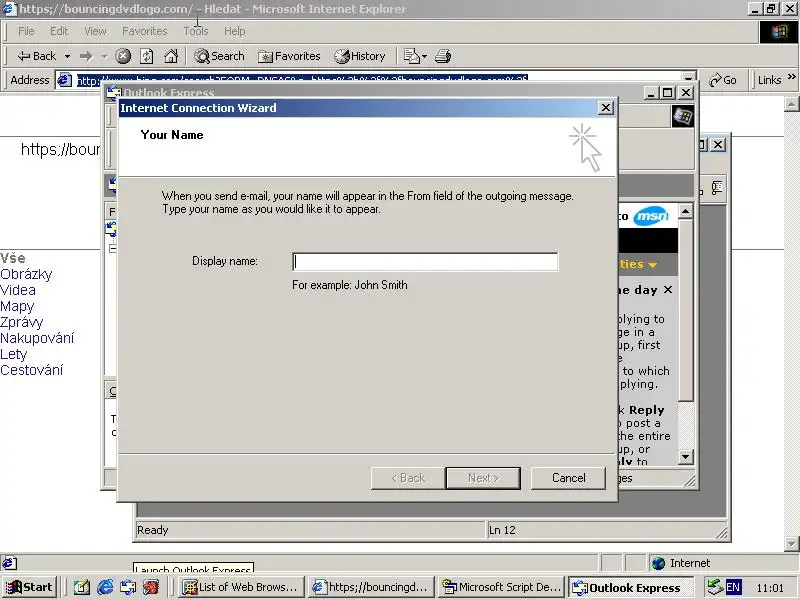The image size is (800, 600).
Task: Click the Mail icon in IE toolbar
Action: pyautogui.click(x=411, y=56)
